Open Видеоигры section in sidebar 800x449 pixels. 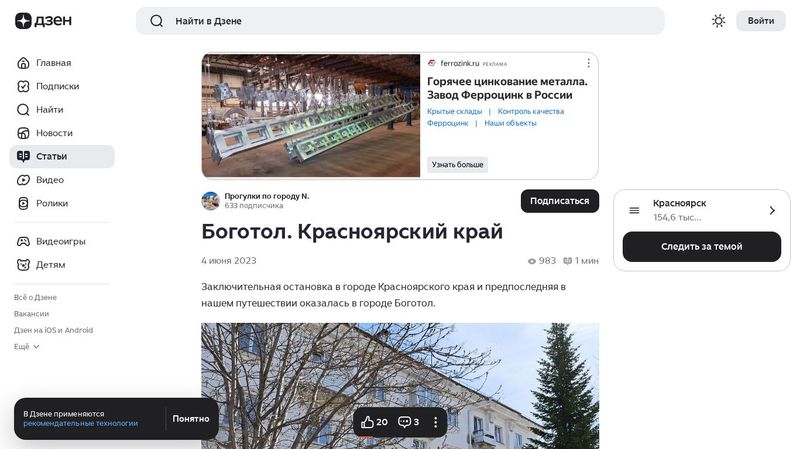click(62, 241)
